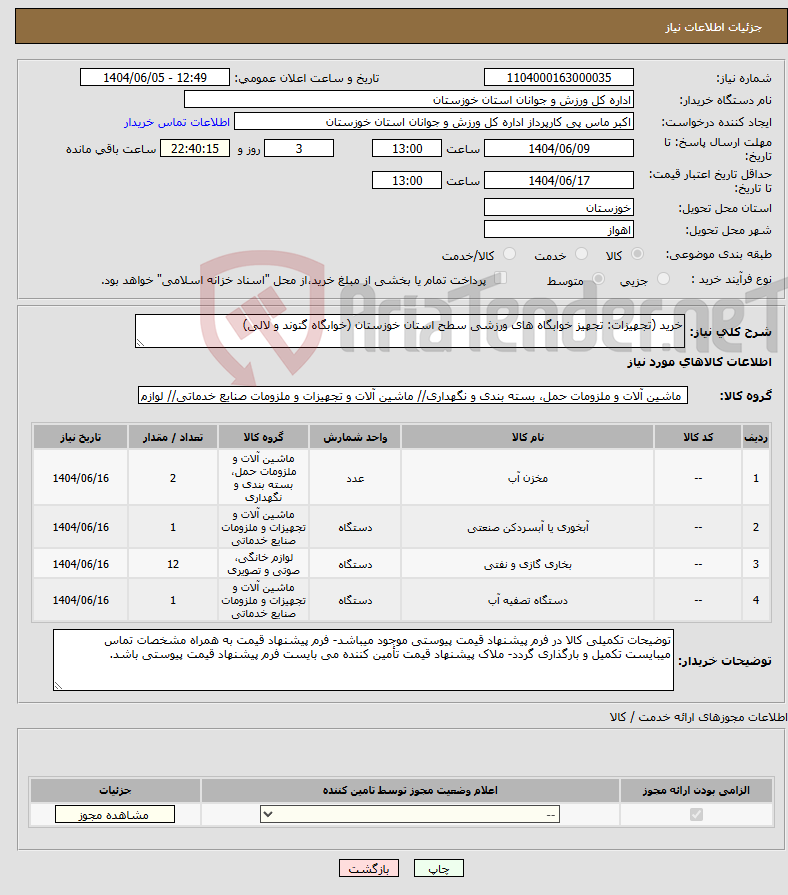The width and height of the screenshot is (788, 895).
Task: Click the مخزن آب item name
Action: (x=528, y=478)
